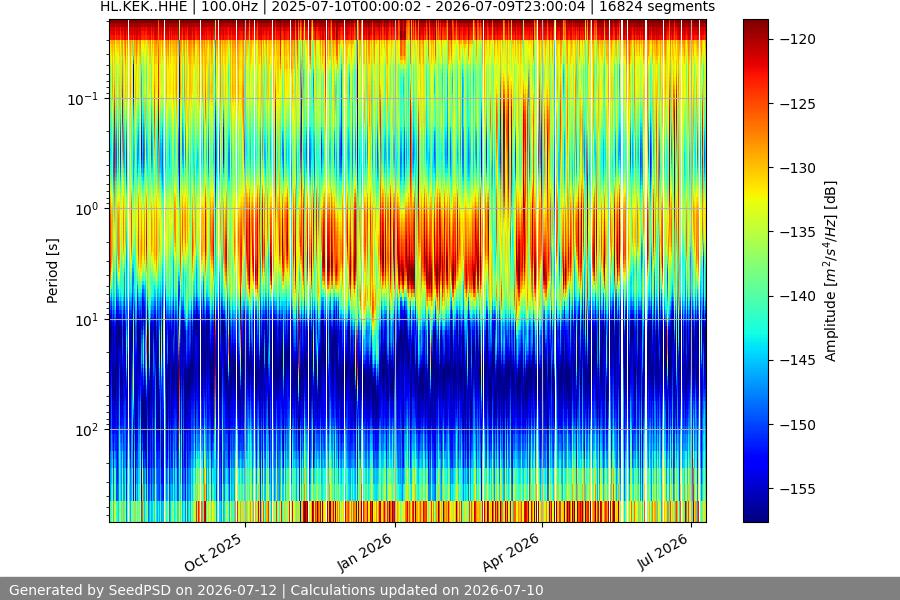Screen dimensions: 900x600
Task: Click the −155 colorbar tick label
Action: point(798,489)
